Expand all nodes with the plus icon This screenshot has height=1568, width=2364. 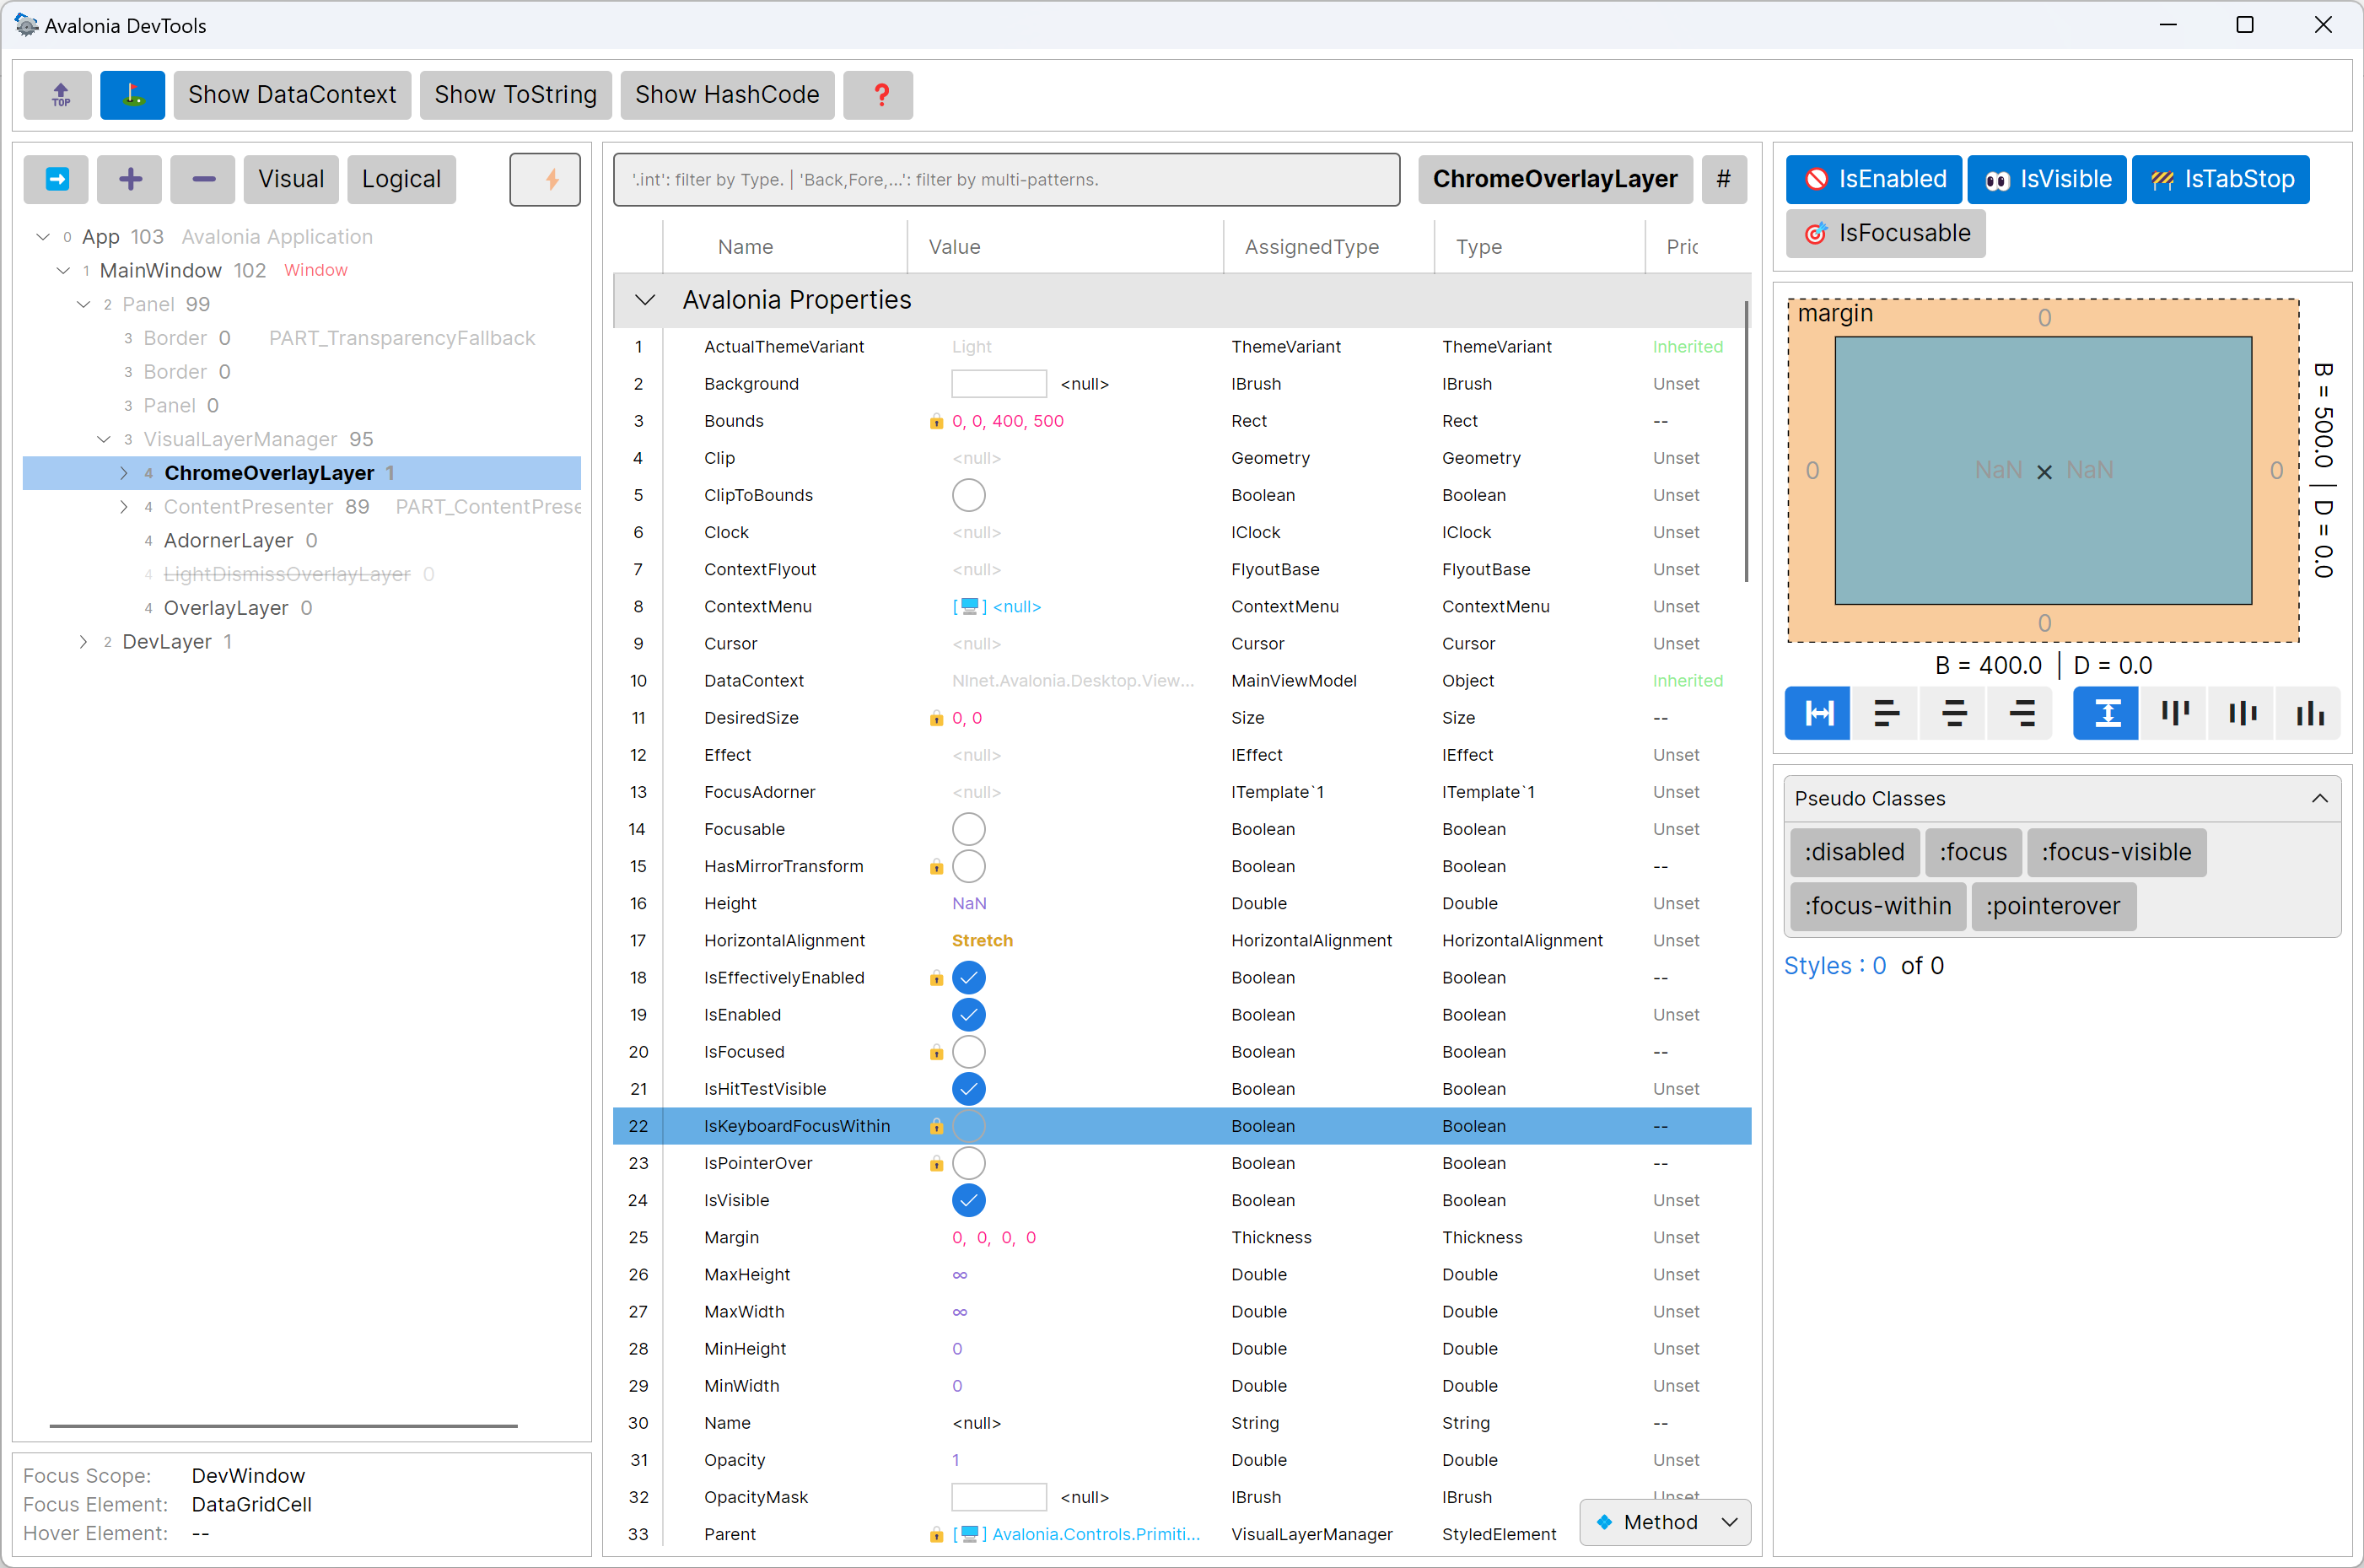point(130,179)
